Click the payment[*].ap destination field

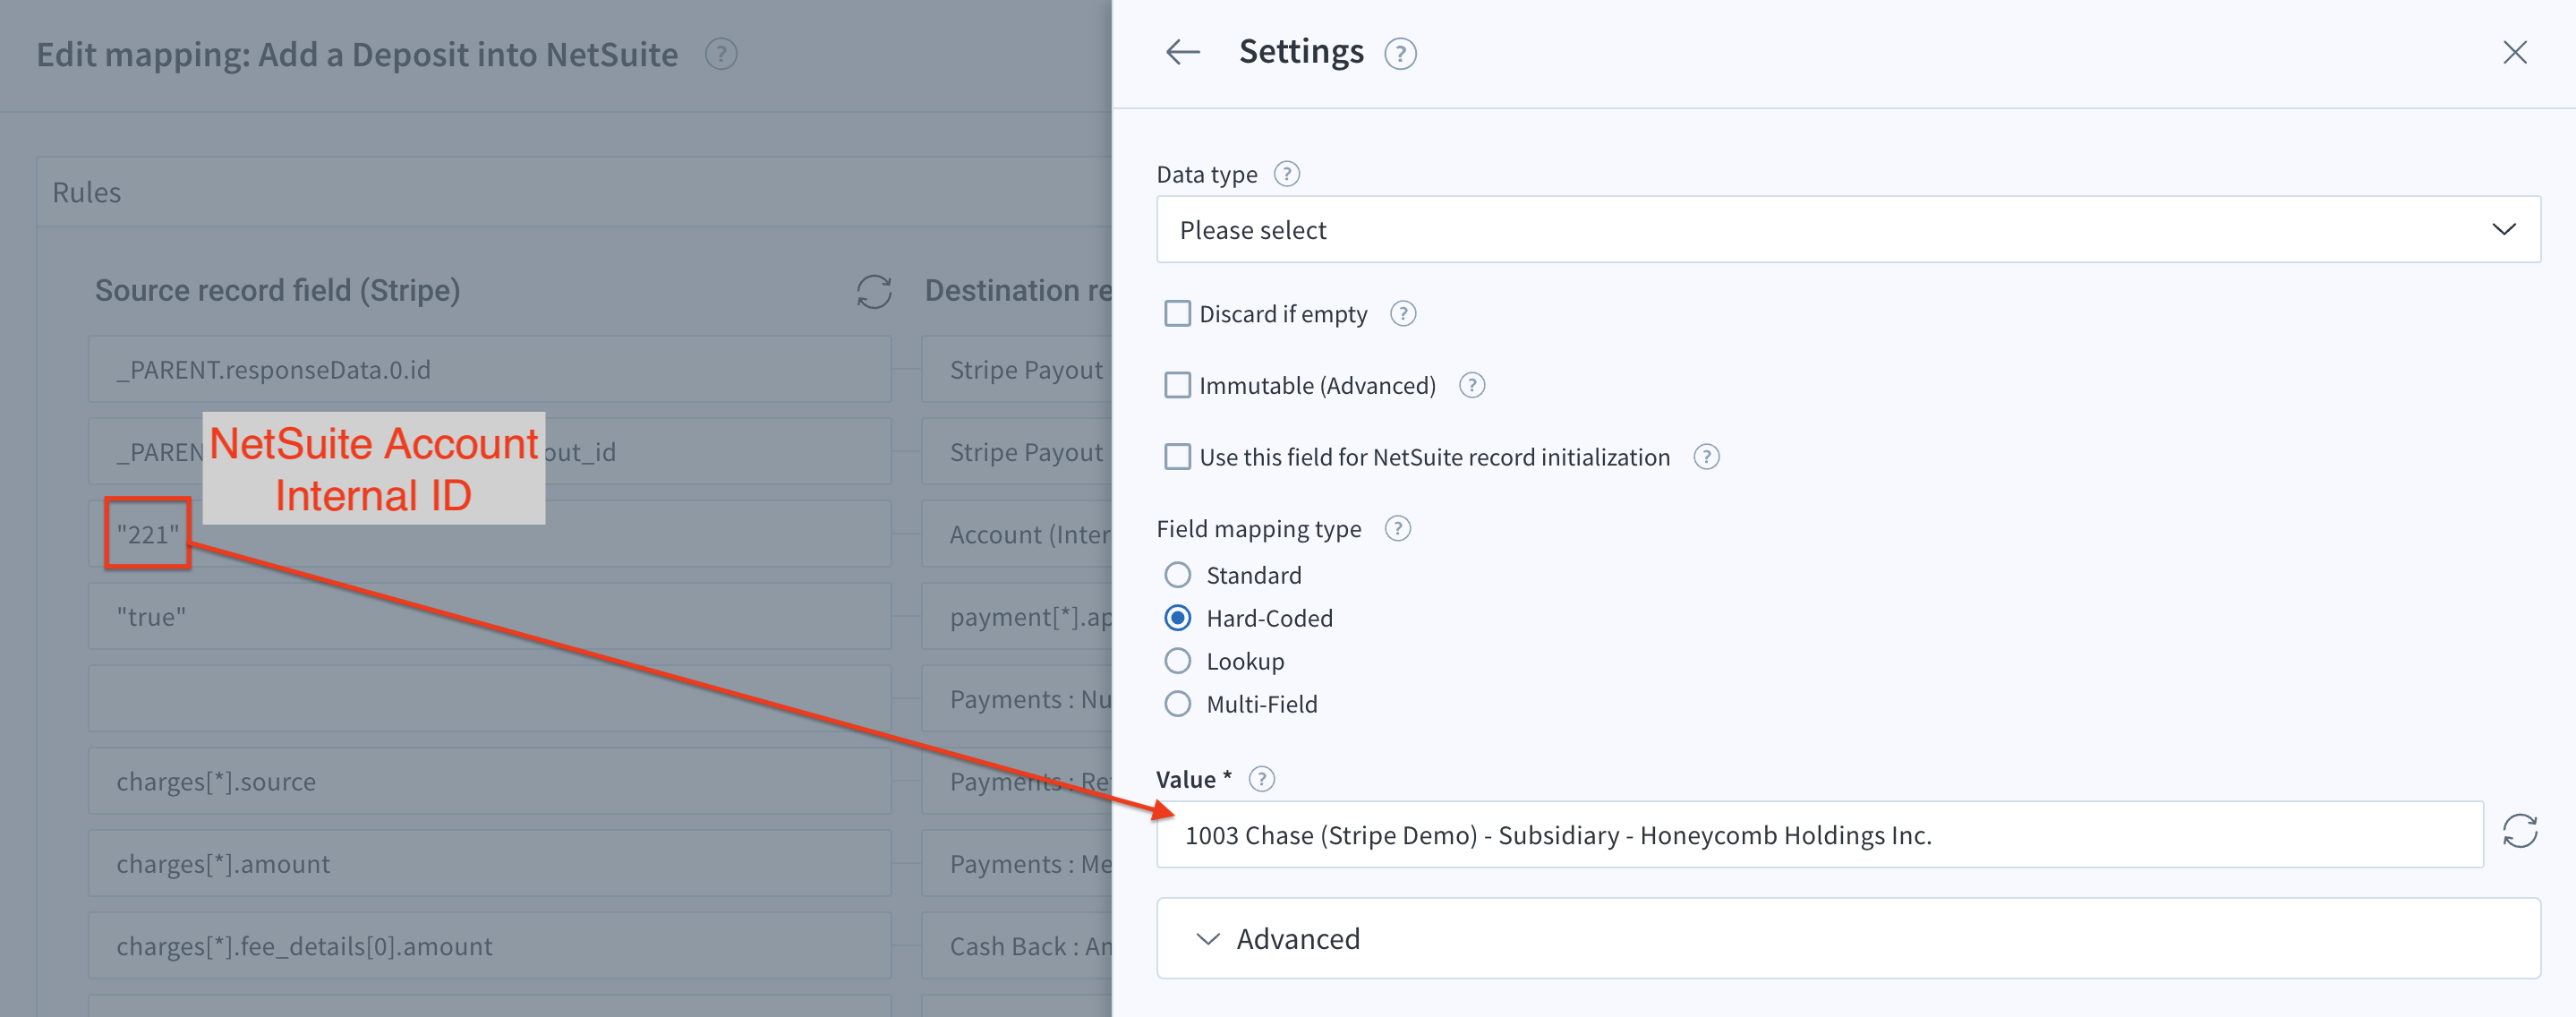click(x=1017, y=616)
